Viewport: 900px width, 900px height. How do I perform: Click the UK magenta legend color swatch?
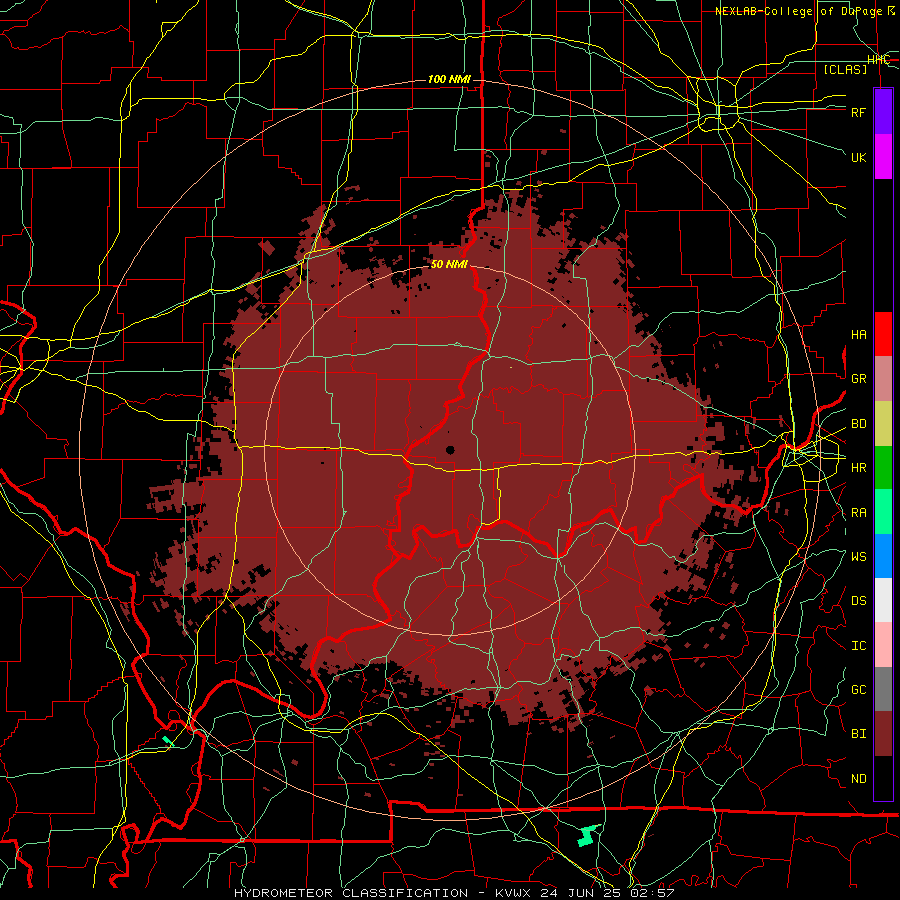(883, 157)
